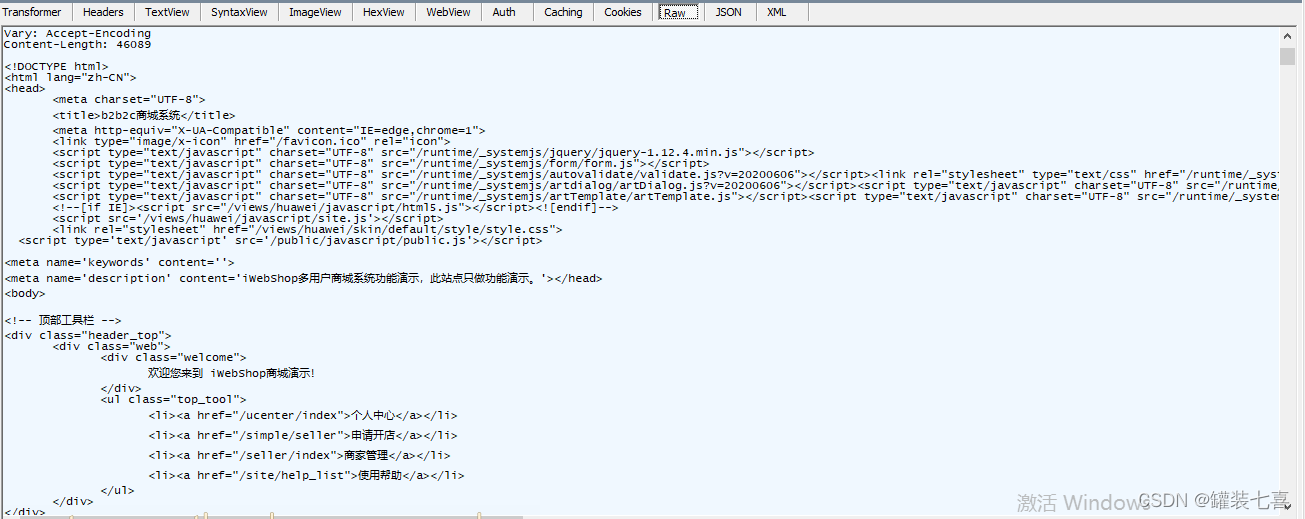Screen dimensions: 1305x519
Task: Open the Headers tab
Action: (103, 12)
